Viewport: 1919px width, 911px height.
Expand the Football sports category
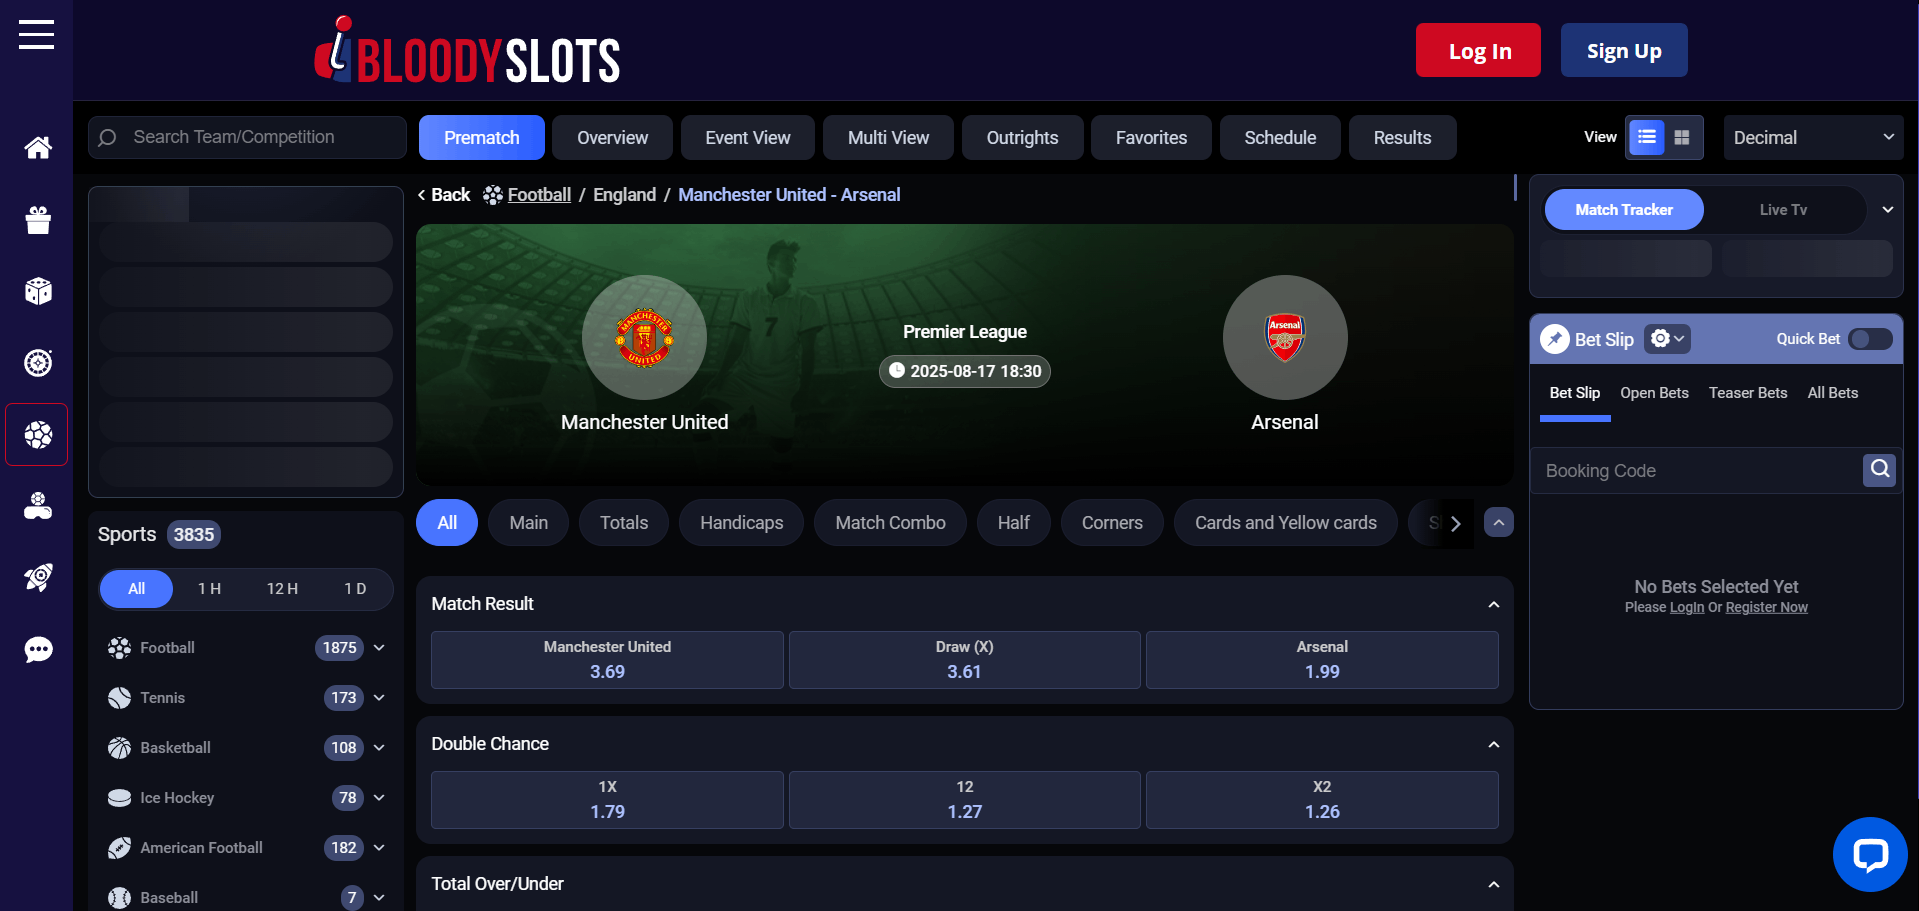(x=380, y=647)
